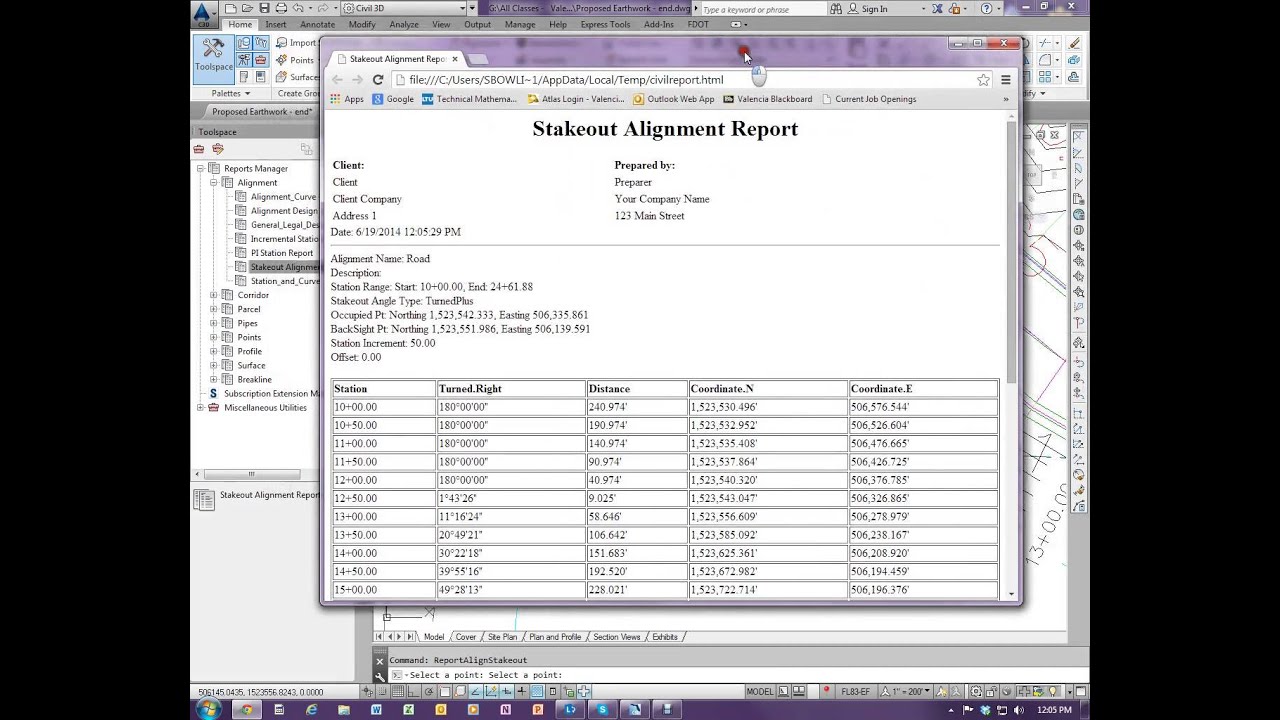Click the browser address bar URL

566,80
